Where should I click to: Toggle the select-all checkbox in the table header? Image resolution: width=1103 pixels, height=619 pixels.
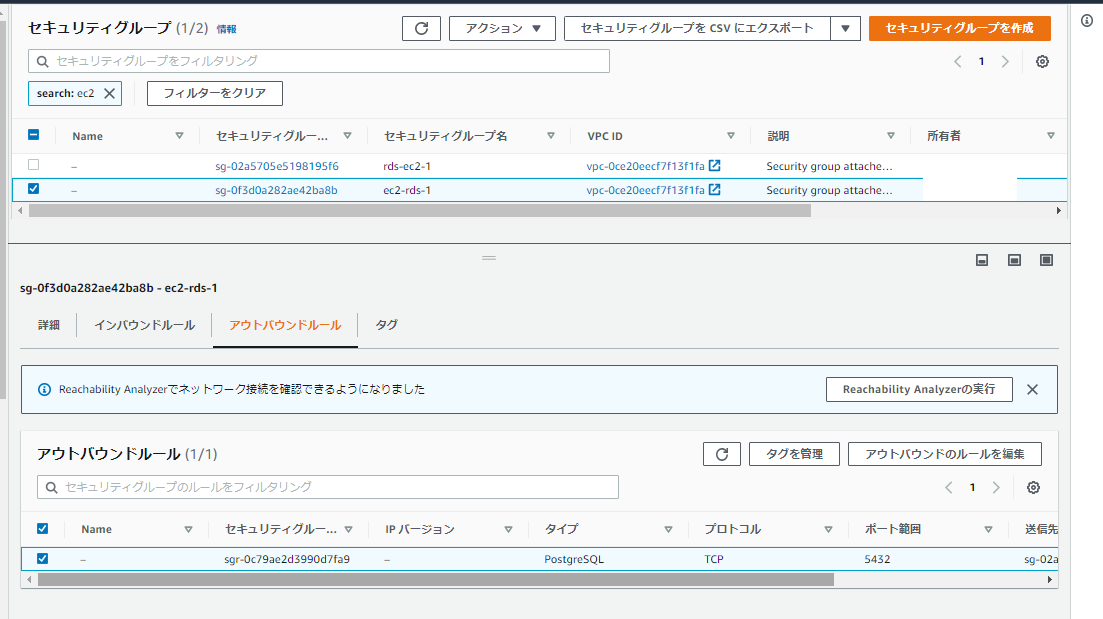(x=33, y=135)
